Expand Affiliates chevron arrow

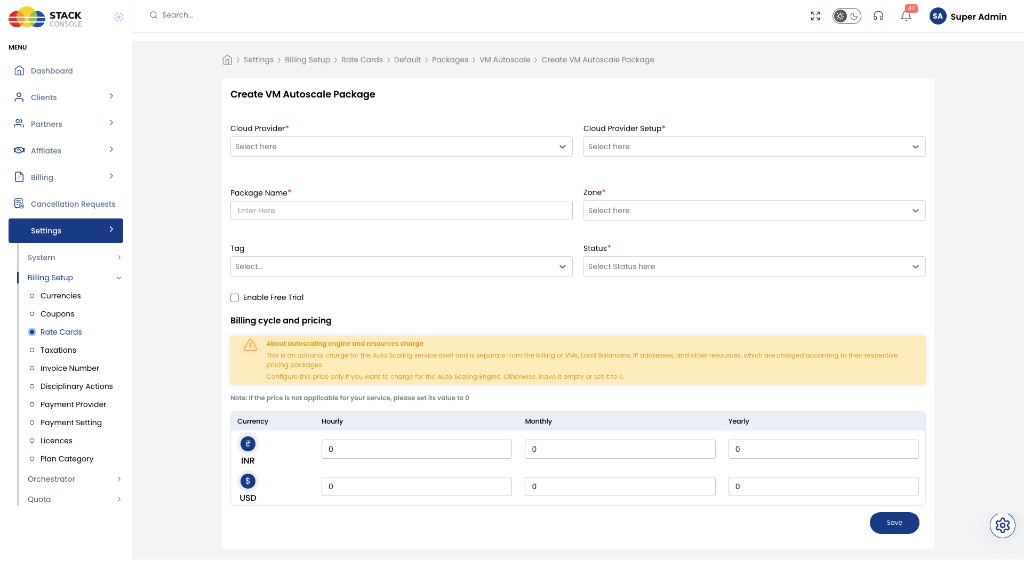[x=111, y=150]
